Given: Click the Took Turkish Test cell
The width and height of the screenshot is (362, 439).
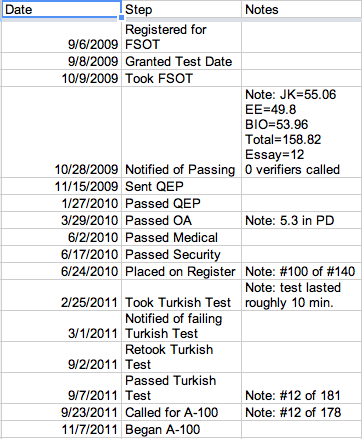Looking at the screenshot, I should pos(181,295).
